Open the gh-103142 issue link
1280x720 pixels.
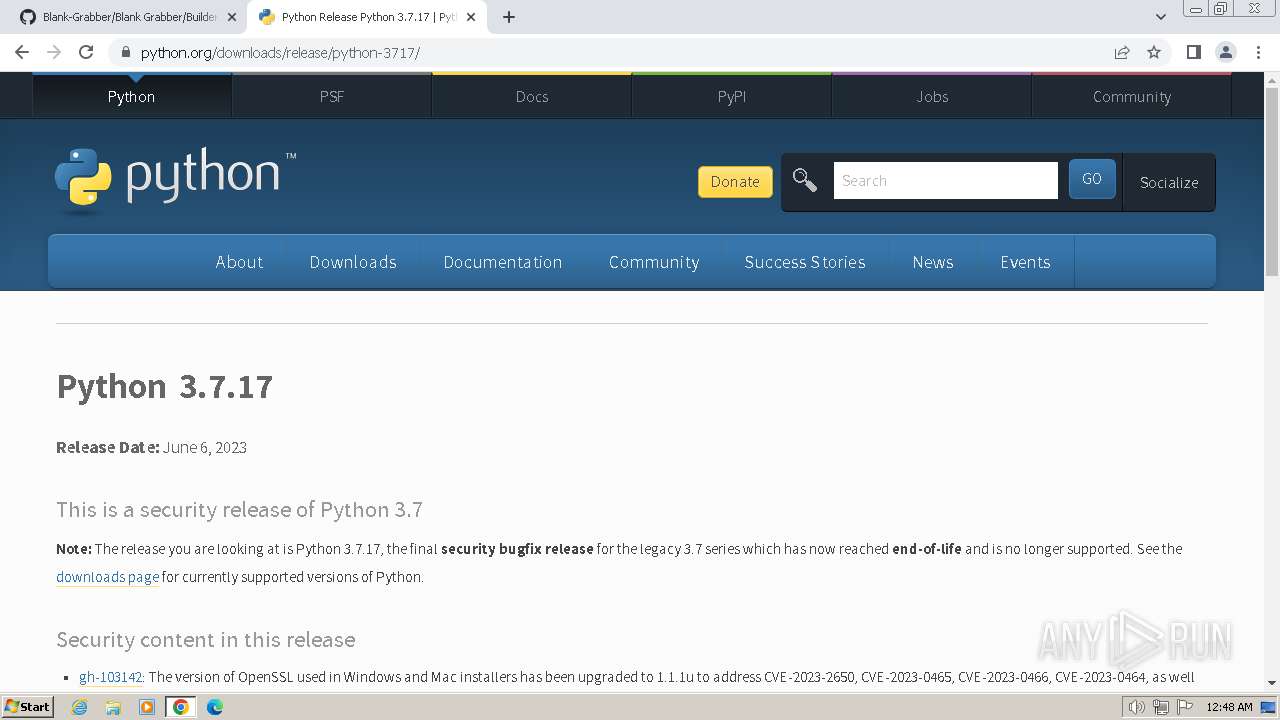tap(110, 677)
